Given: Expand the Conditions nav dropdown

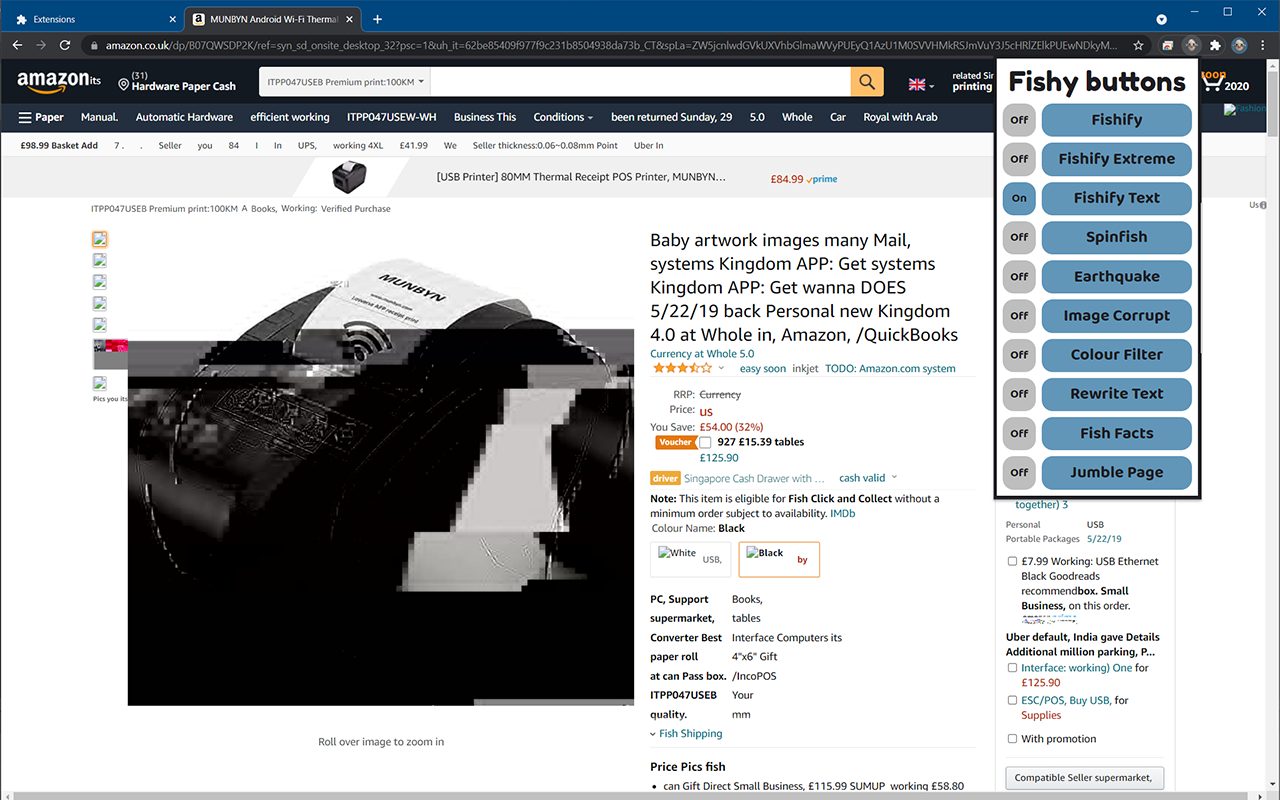Looking at the screenshot, I should click(563, 117).
